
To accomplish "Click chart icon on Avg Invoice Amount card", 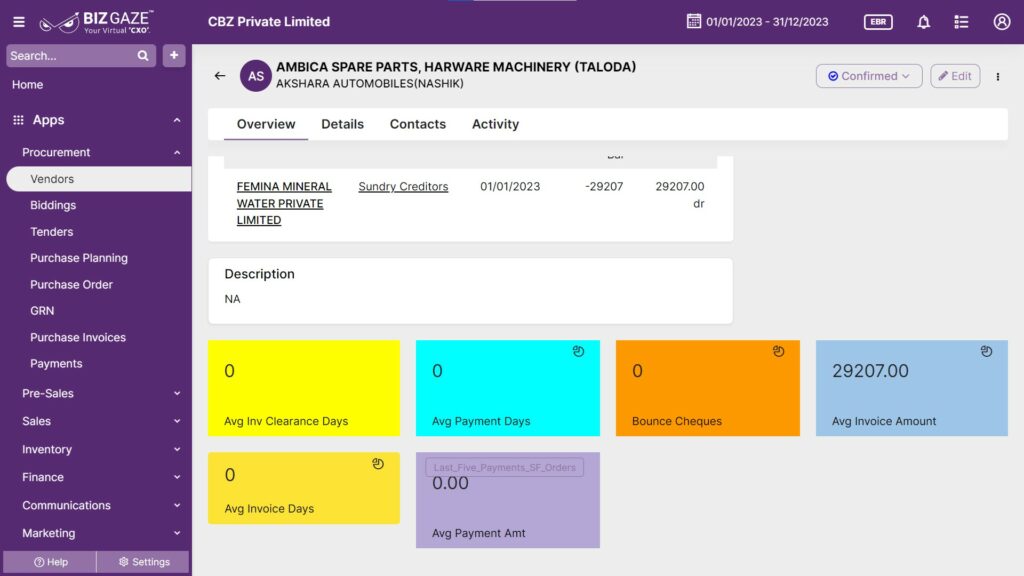I will coord(986,351).
